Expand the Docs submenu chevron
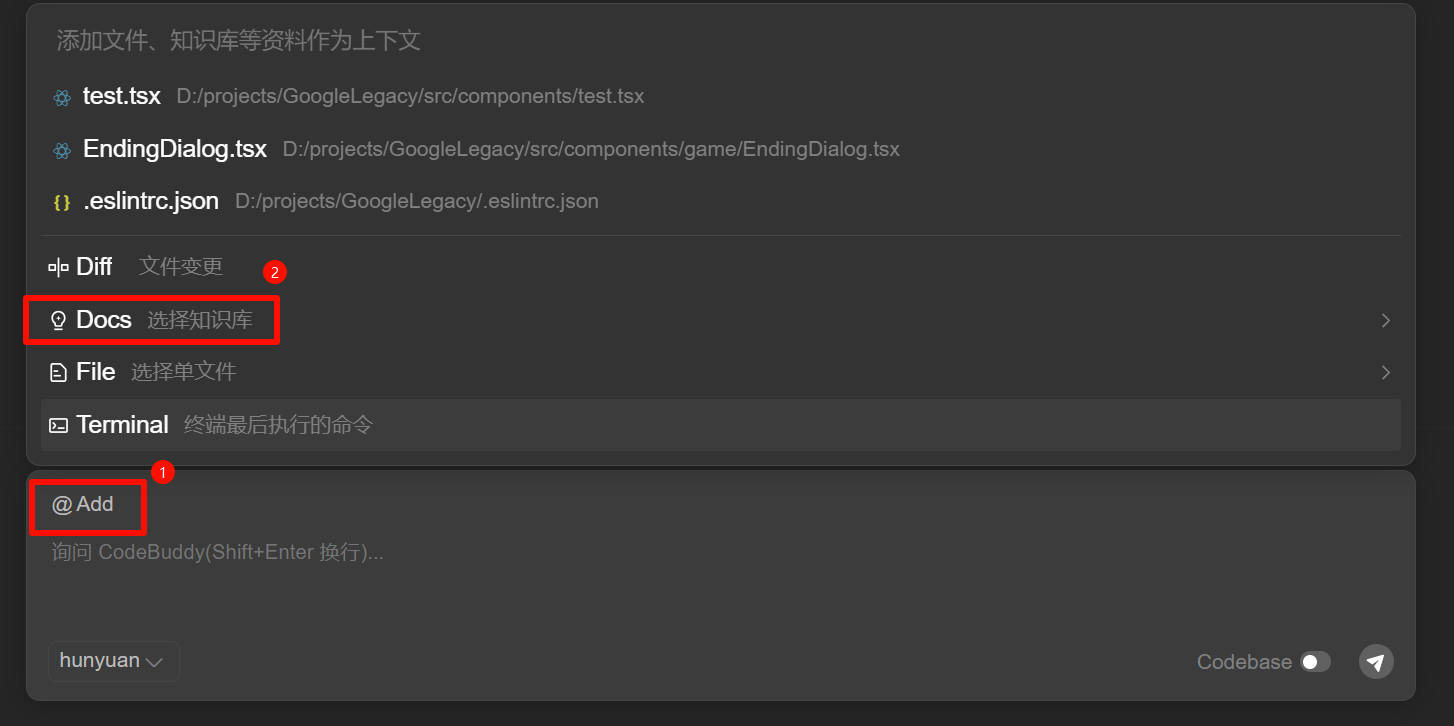Screen dimensions: 1454x726 (x=1385, y=321)
